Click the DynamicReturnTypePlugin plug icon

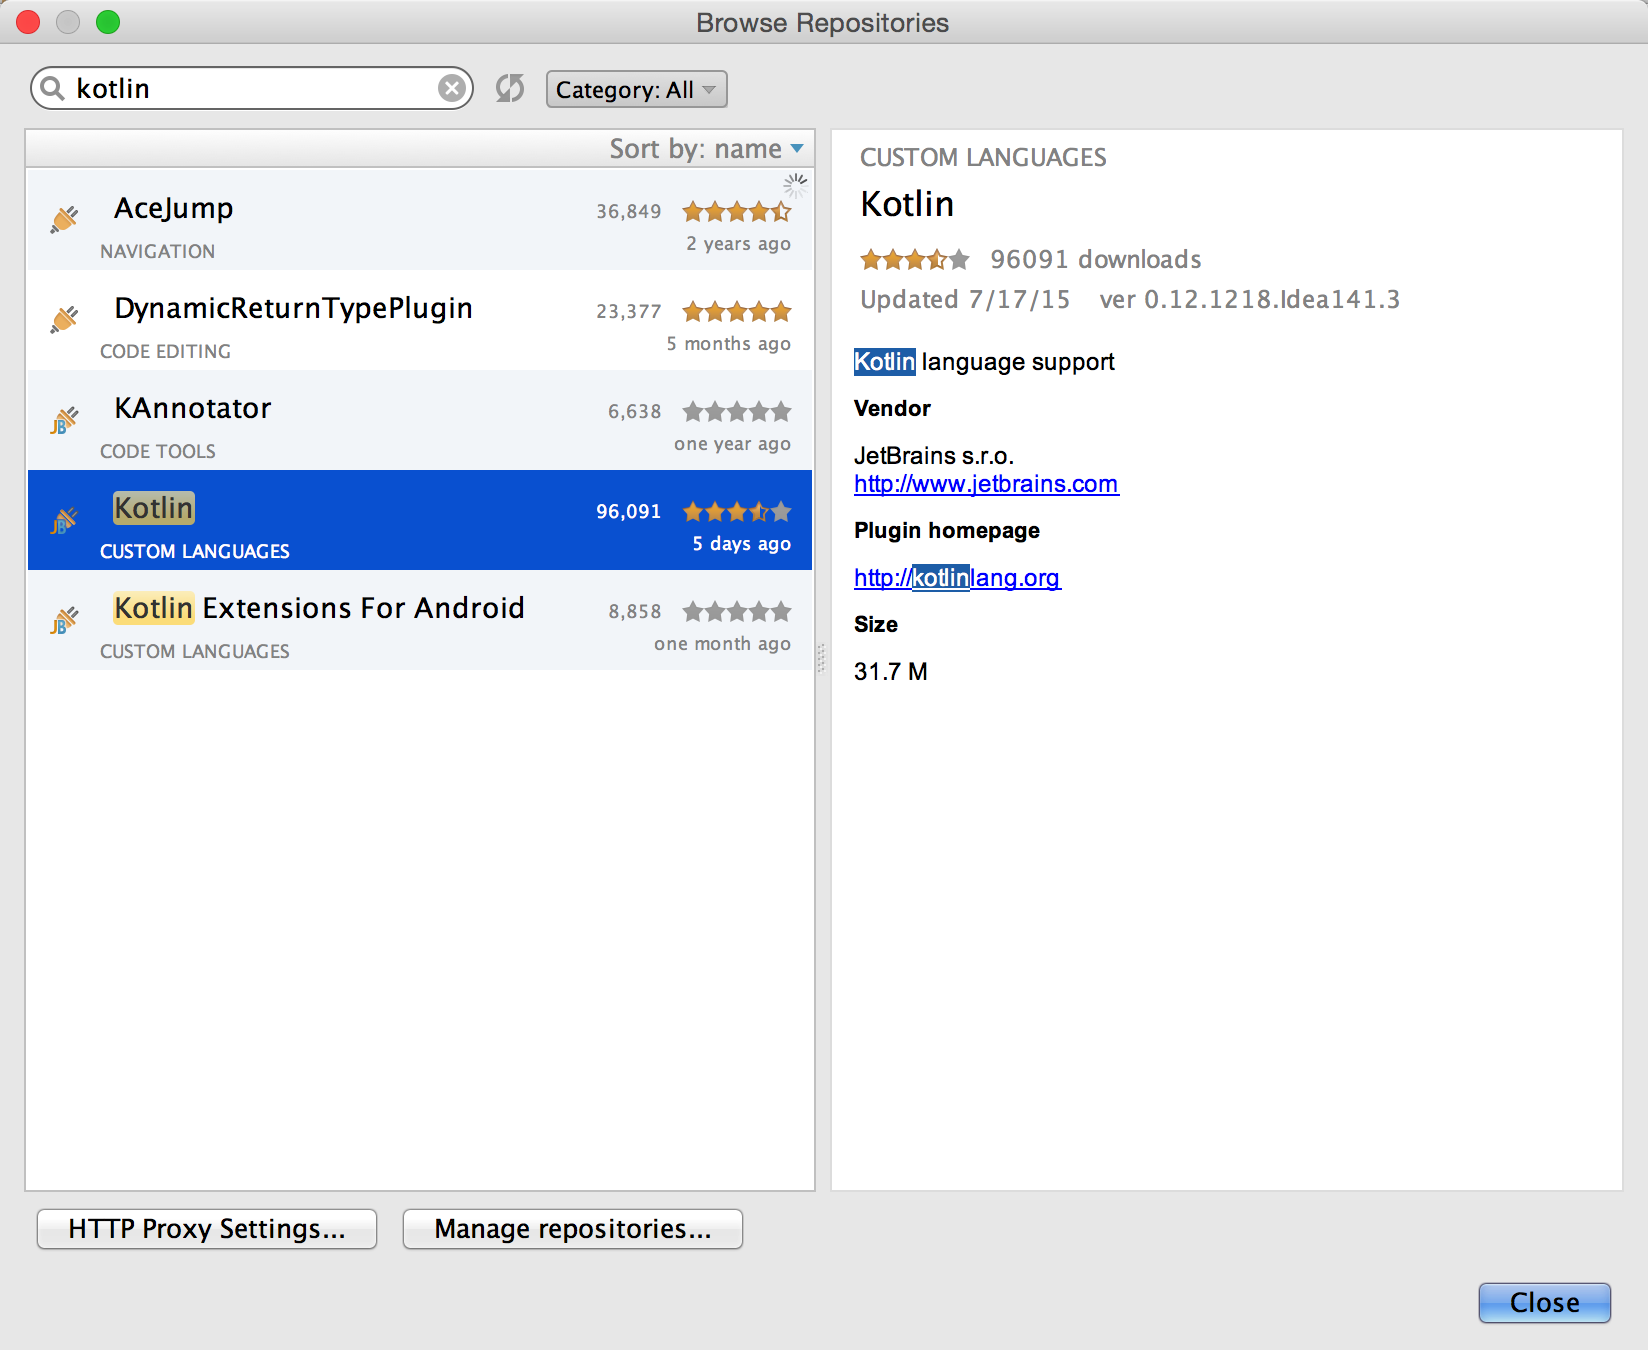pos(65,319)
